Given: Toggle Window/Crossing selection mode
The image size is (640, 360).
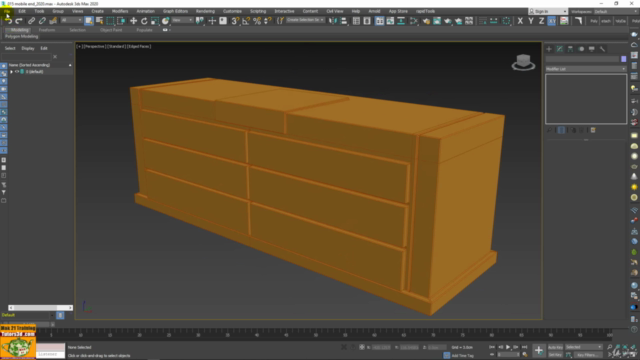Looking at the screenshot, I should coord(121,21).
